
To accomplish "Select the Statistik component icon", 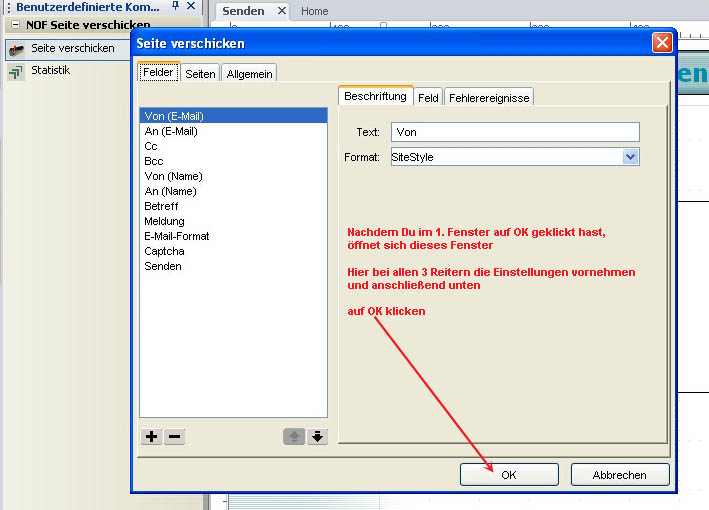I will coord(16,71).
